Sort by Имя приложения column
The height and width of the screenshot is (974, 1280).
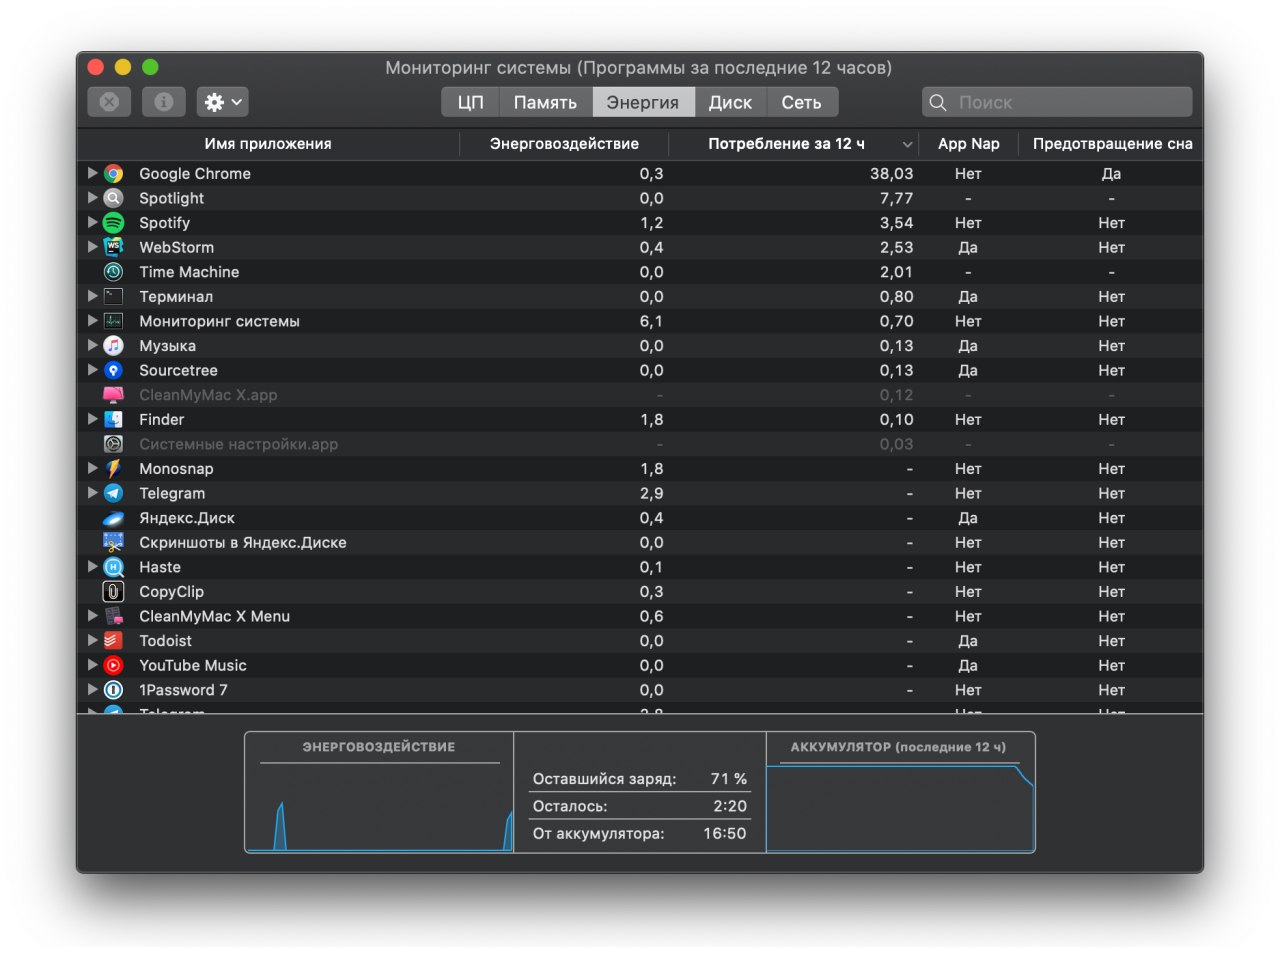tap(268, 144)
